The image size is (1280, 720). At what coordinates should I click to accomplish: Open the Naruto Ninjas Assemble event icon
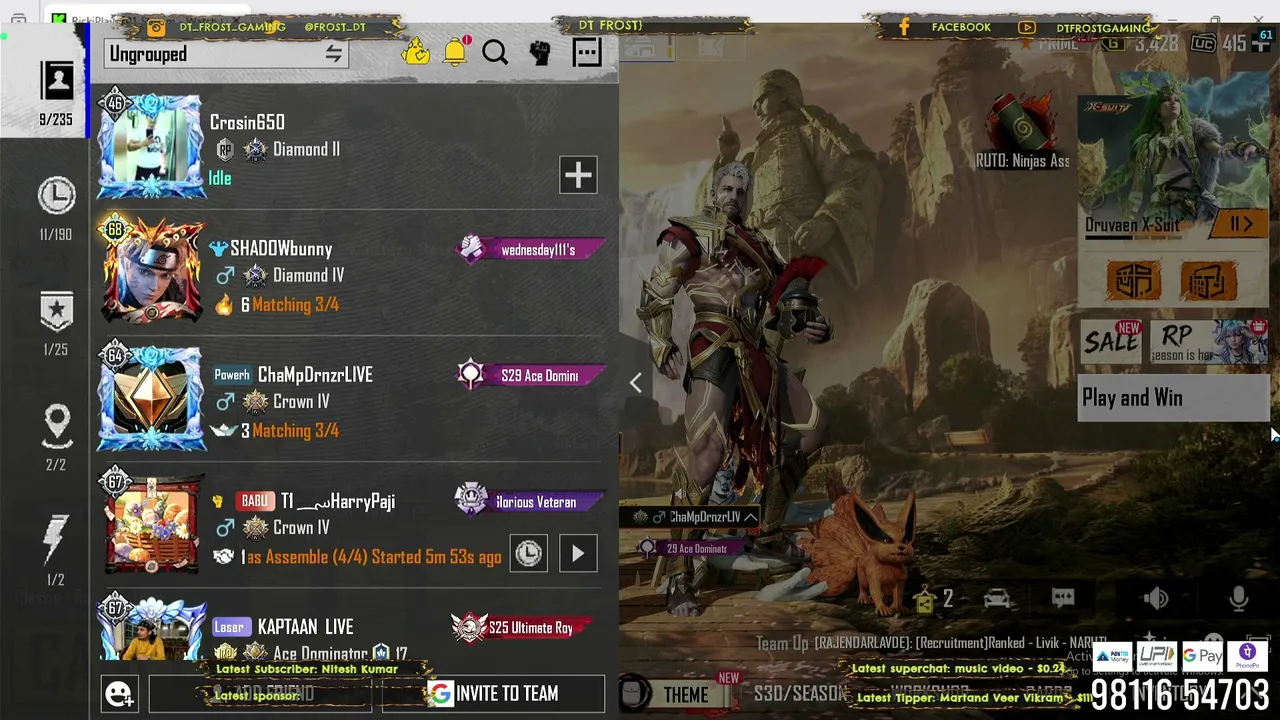point(1022,131)
